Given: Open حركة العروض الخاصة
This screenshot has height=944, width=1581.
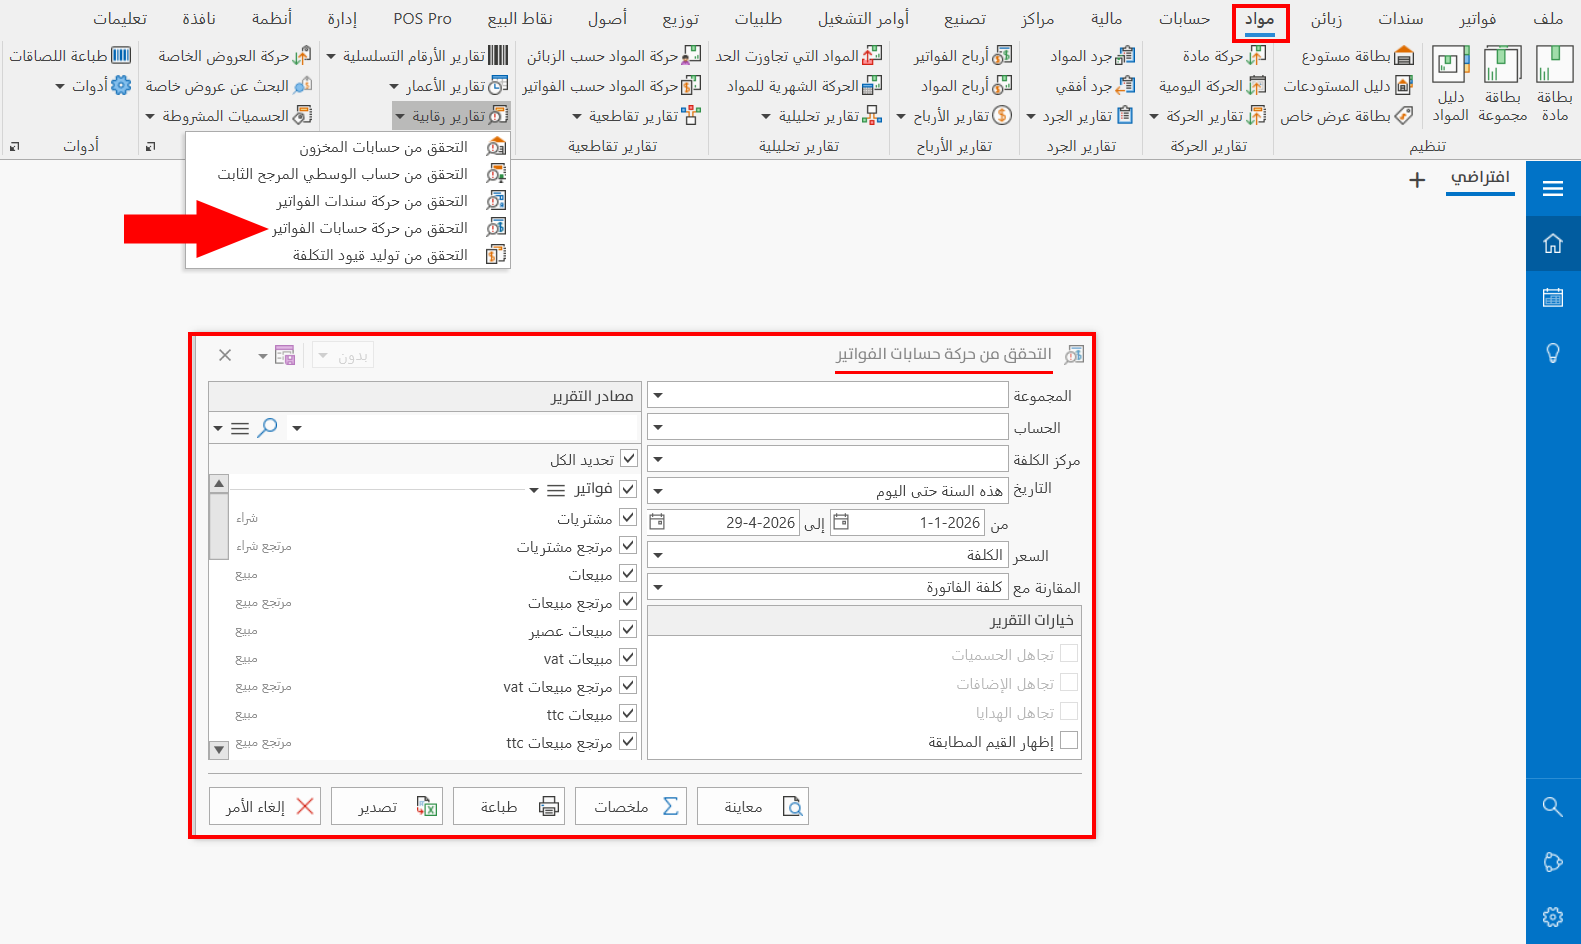Looking at the screenshot, I should click(234, 56).
